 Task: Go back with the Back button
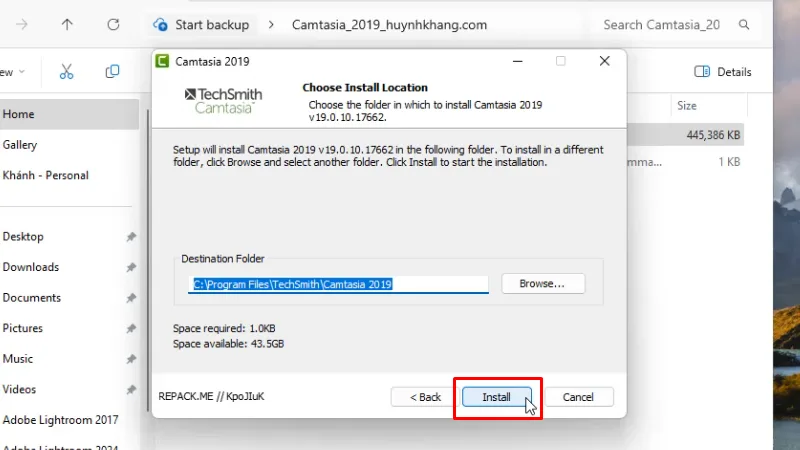(425, 397)
